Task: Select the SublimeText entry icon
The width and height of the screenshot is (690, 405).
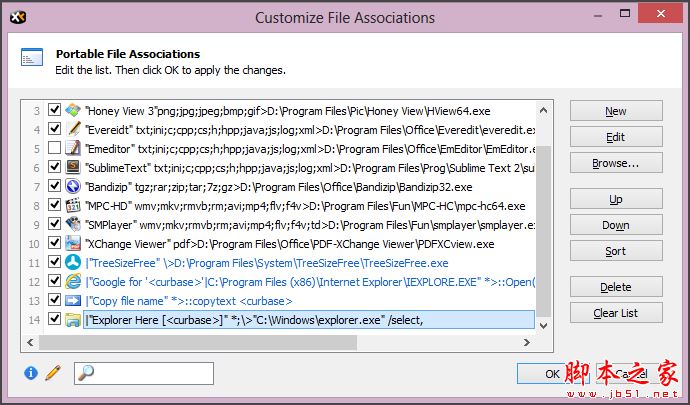Action: coord(73,167)
